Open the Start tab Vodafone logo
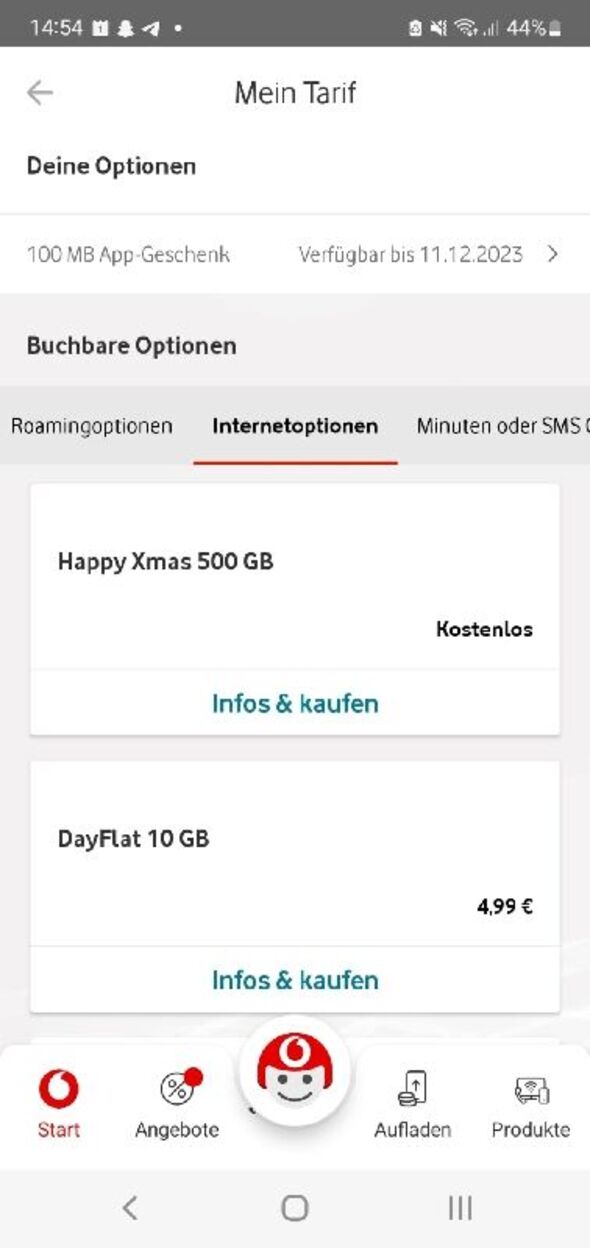 pos(59,1090)
